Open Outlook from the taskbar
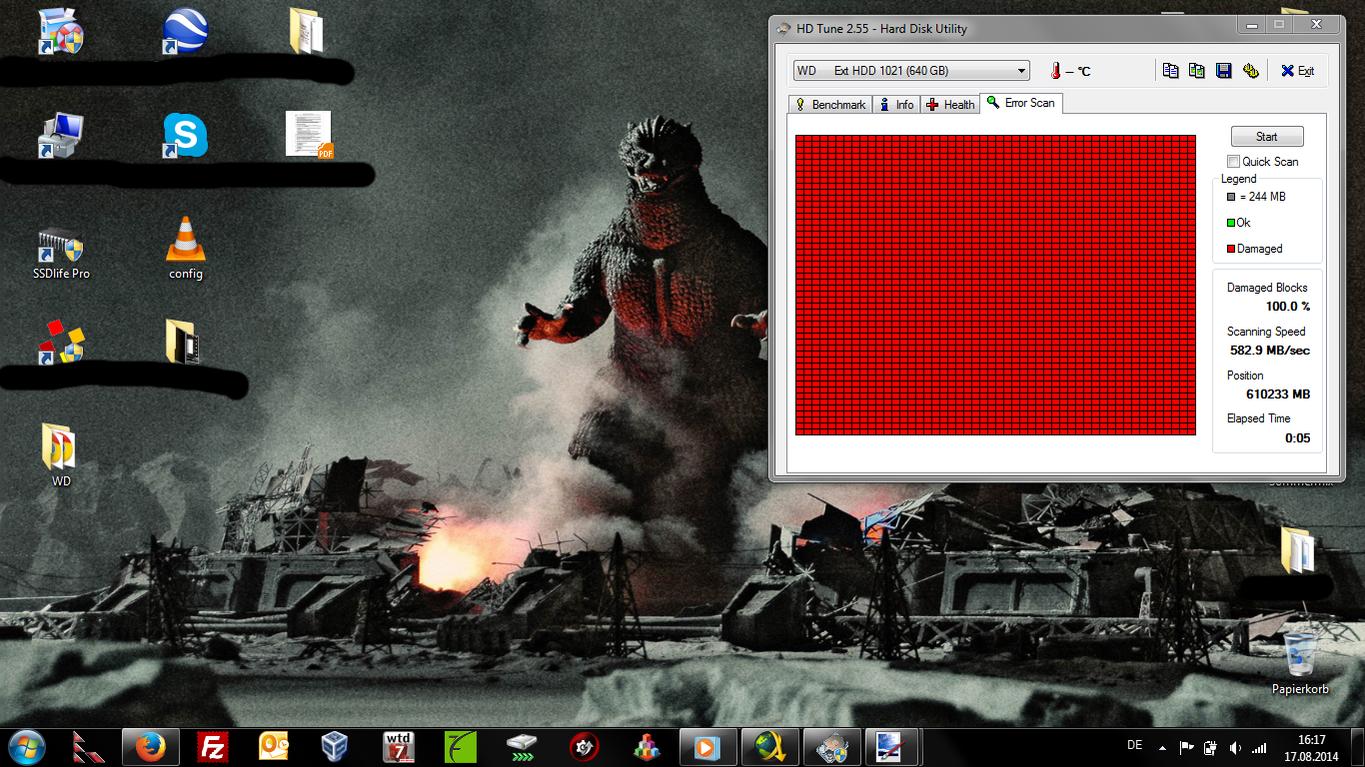The height and width of the screenshot is (767, 1365). [x=273, y=747]
